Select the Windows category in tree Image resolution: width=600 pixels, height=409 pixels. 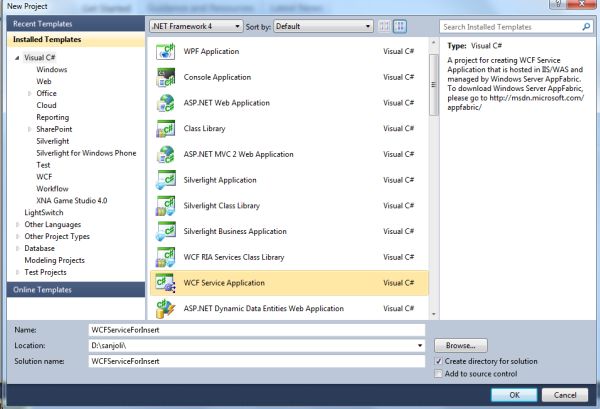pyautogui.click(x=52, y=70)
